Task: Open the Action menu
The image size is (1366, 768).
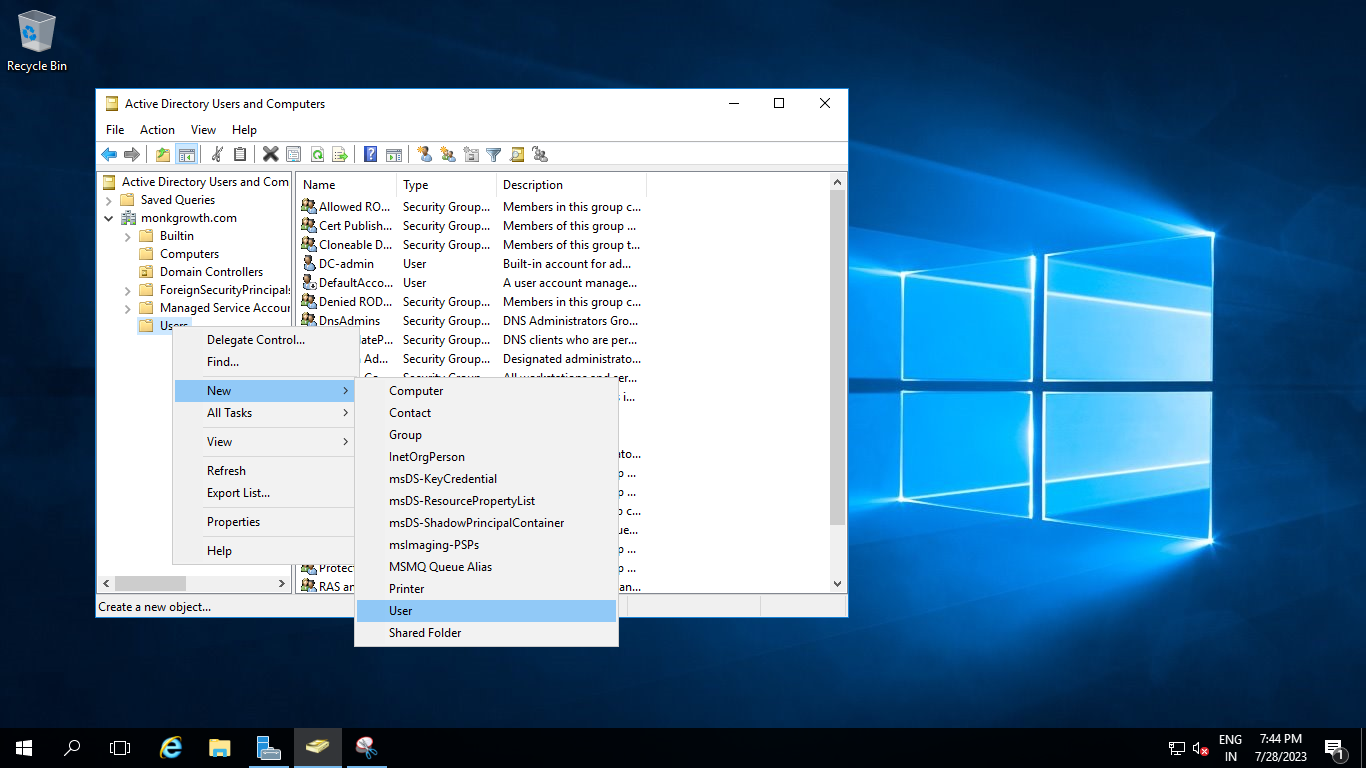Action: click(157, 130)
